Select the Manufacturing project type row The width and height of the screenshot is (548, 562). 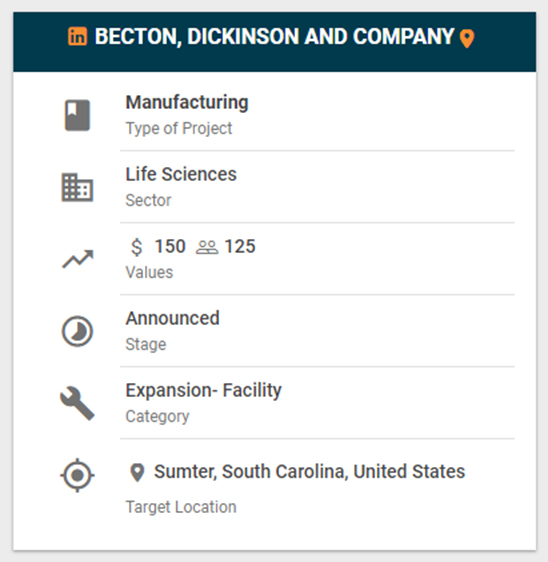coord(317,115)
